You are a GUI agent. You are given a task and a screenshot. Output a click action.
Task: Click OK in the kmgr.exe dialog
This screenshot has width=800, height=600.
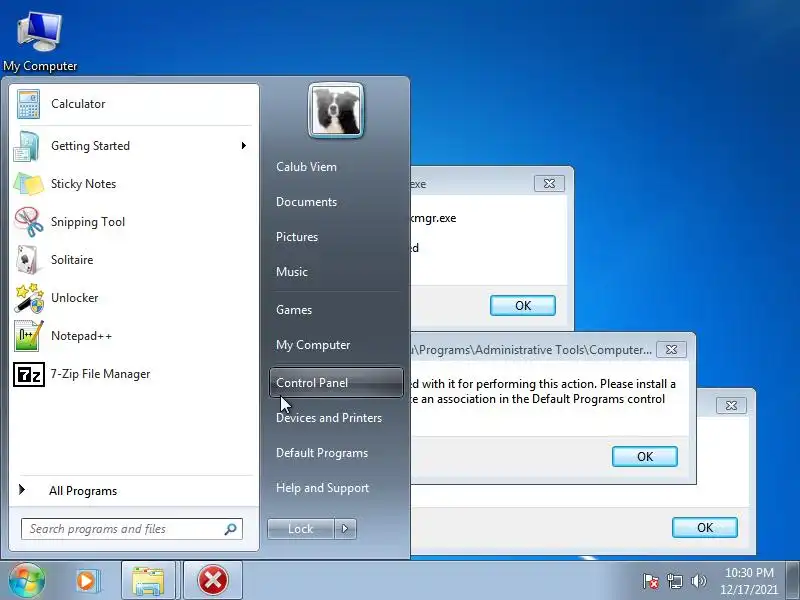[522, 306]
